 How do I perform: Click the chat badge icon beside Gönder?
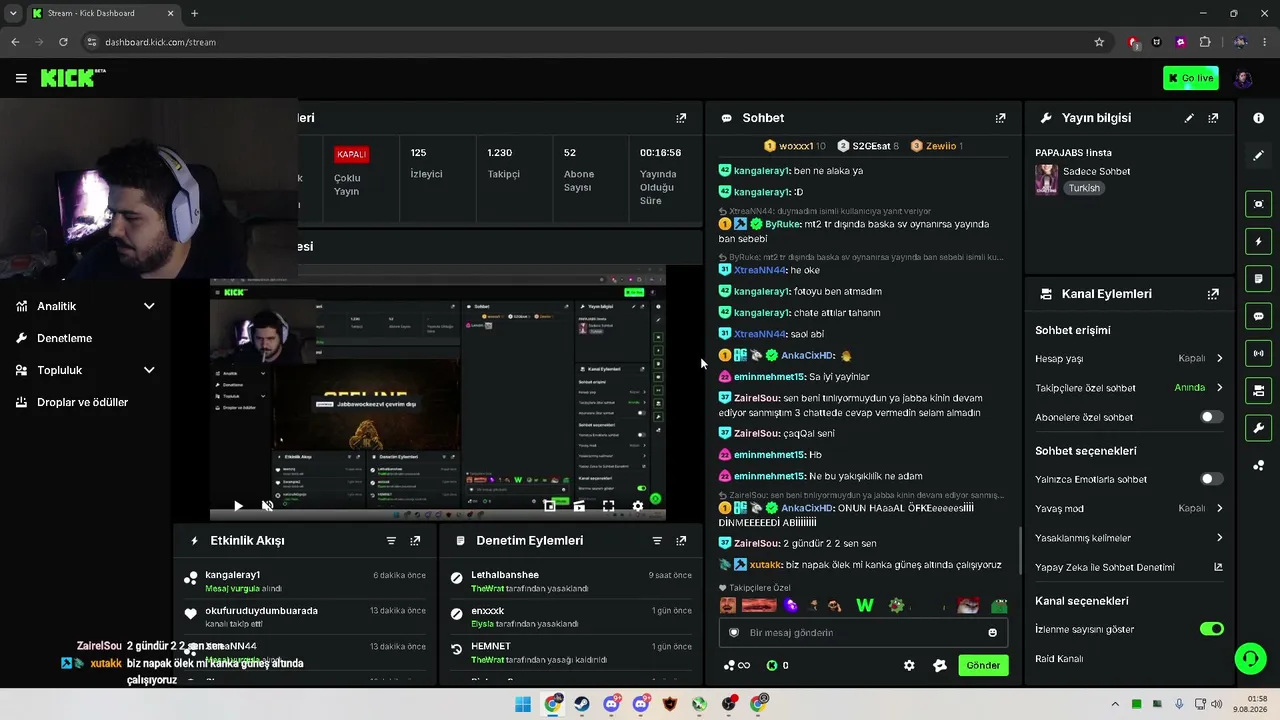pyautogui.click(x=940, y=665)
